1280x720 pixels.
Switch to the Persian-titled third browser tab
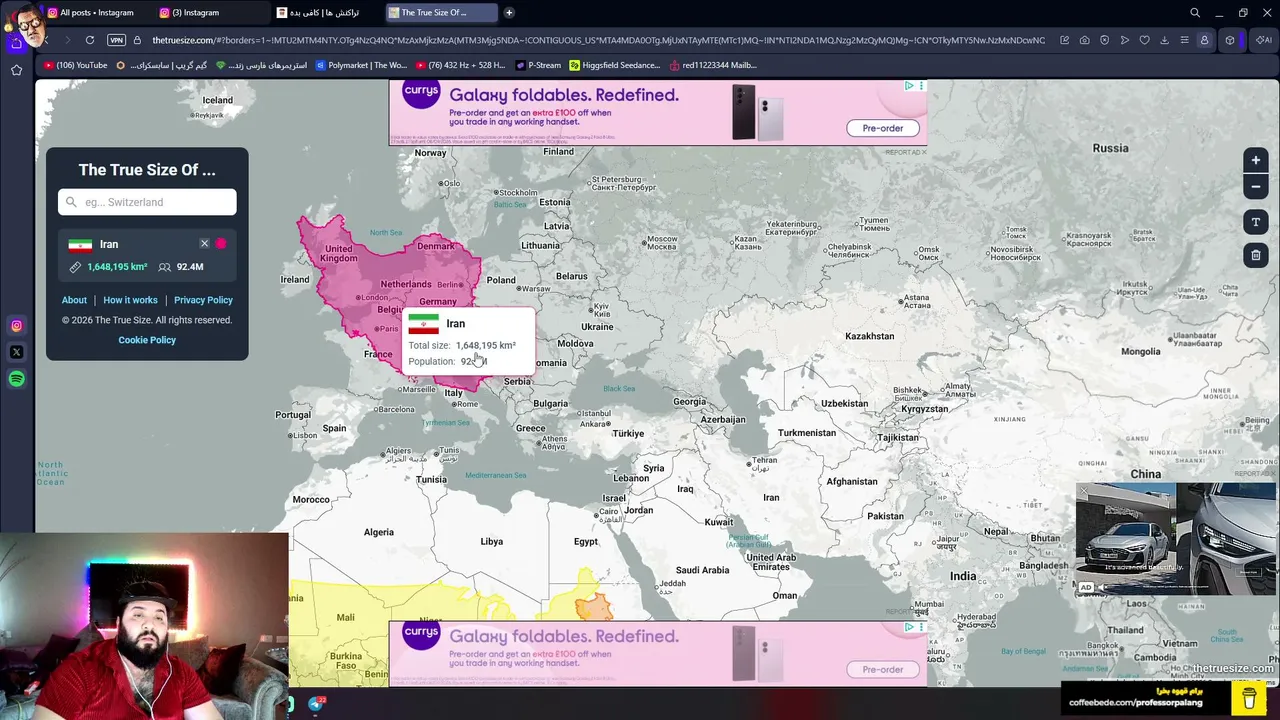[x=325, y=13]
